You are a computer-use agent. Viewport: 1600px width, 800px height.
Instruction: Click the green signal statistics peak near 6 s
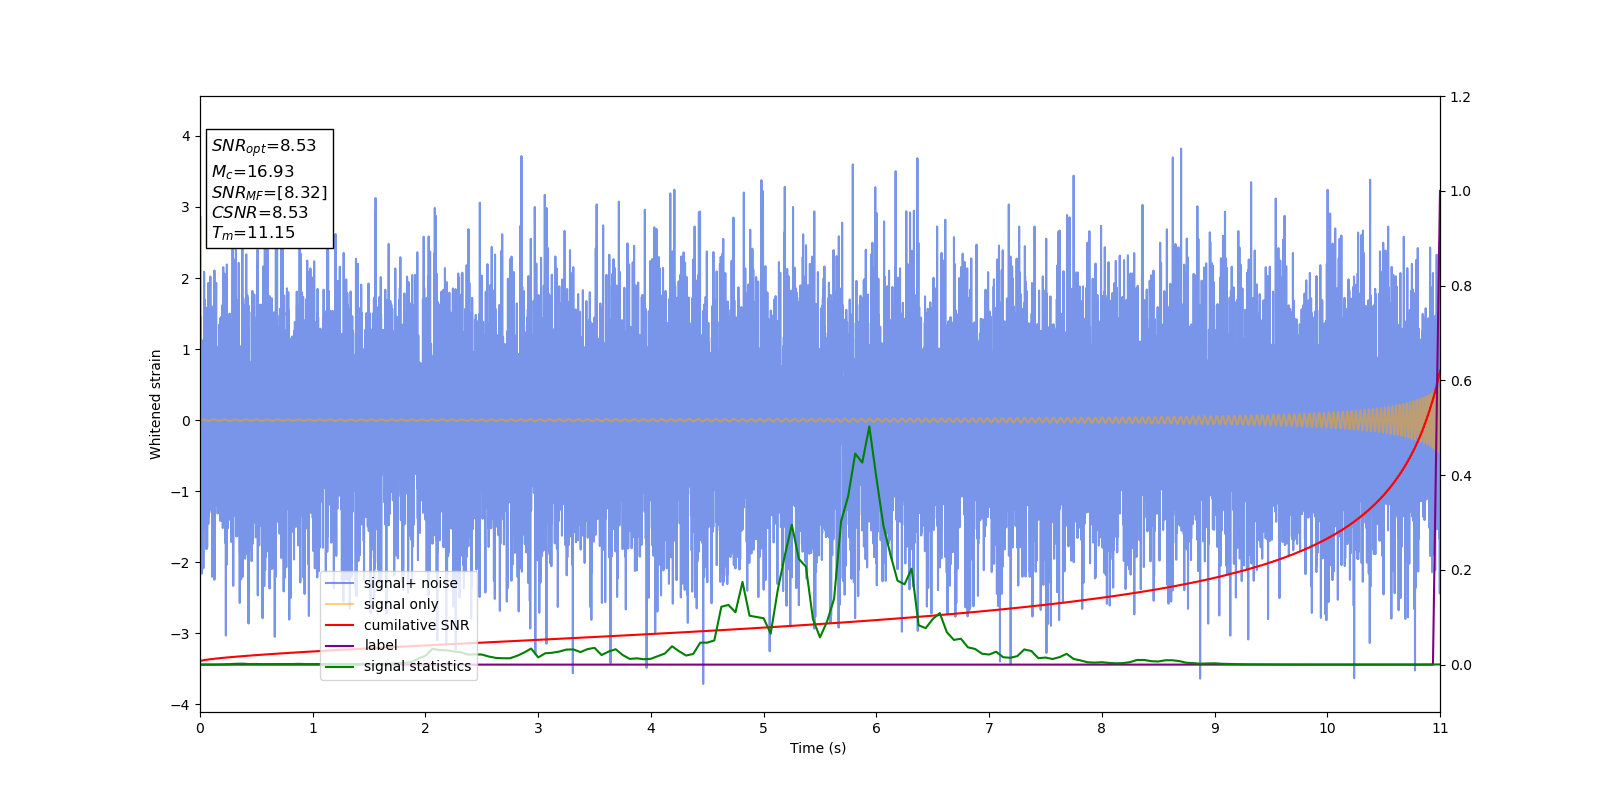[869, 427]
